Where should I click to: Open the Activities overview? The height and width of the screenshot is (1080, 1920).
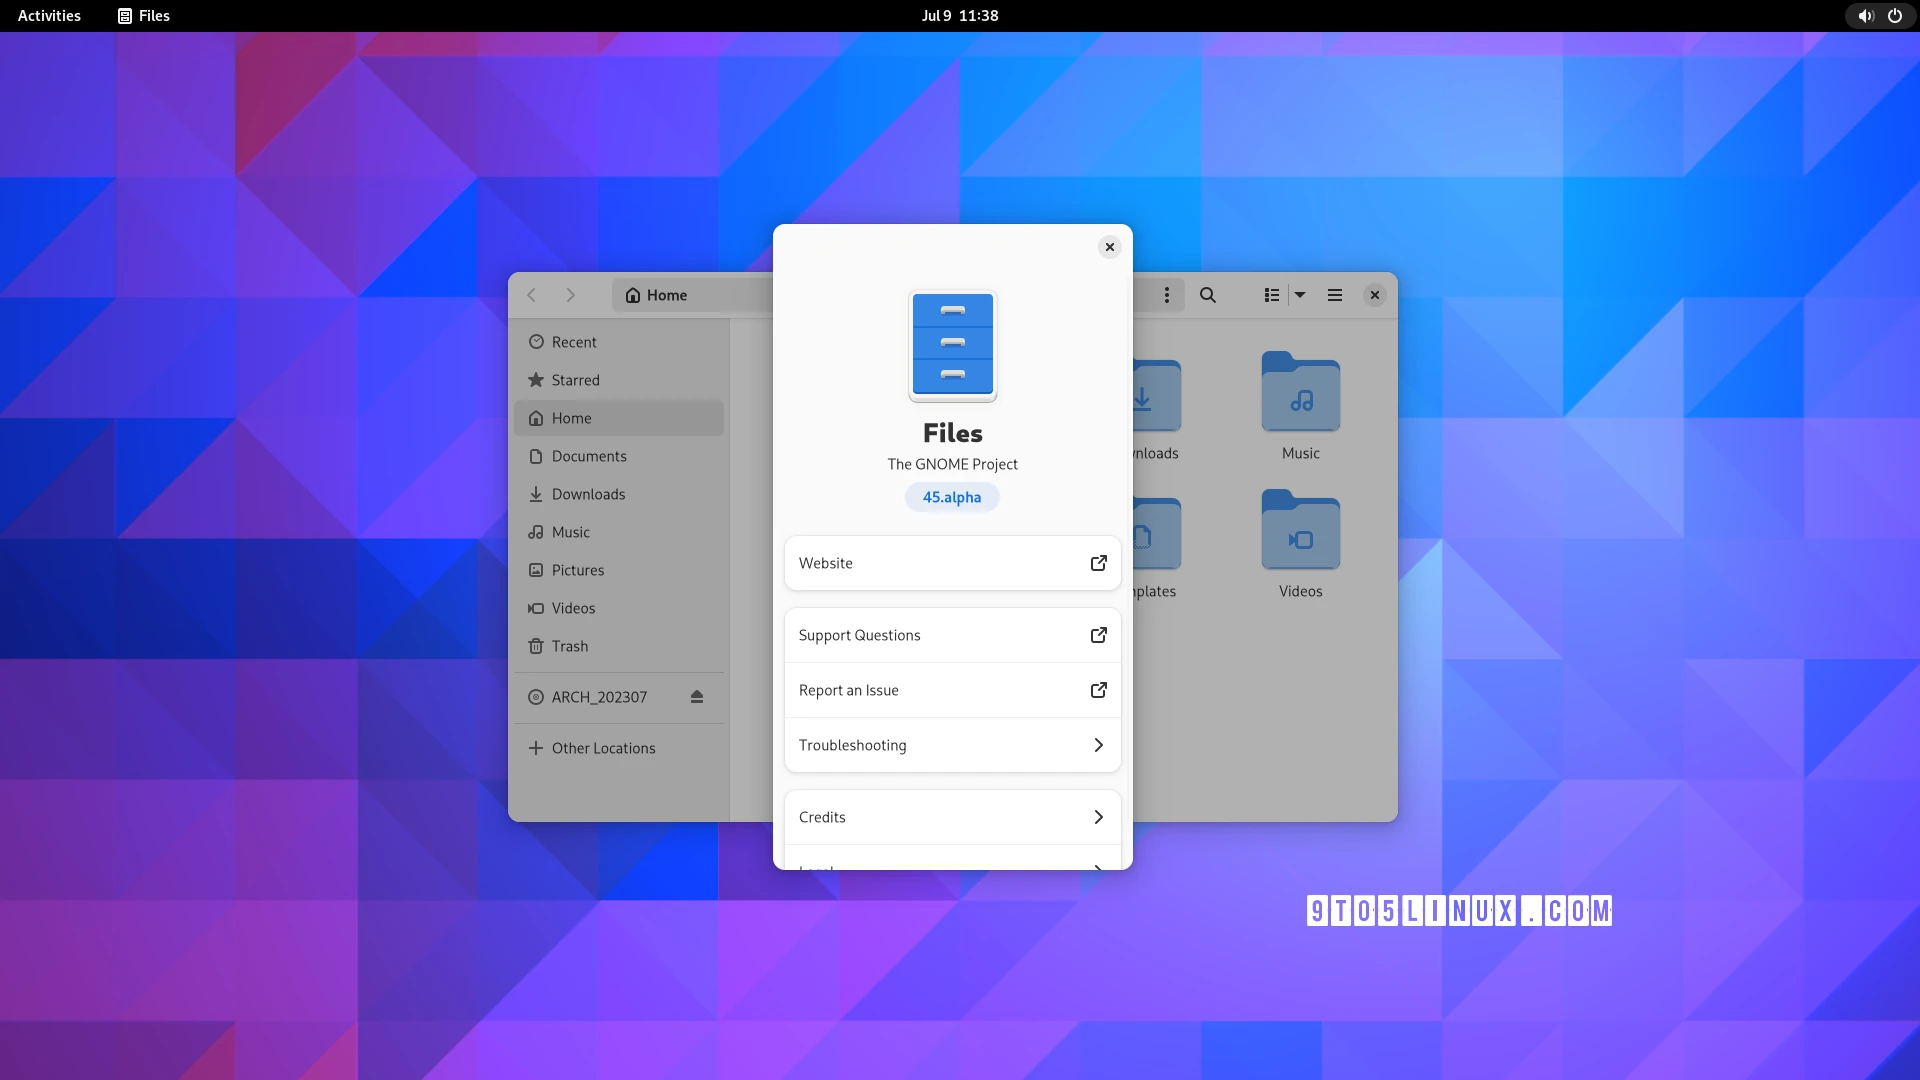point(49,16)
